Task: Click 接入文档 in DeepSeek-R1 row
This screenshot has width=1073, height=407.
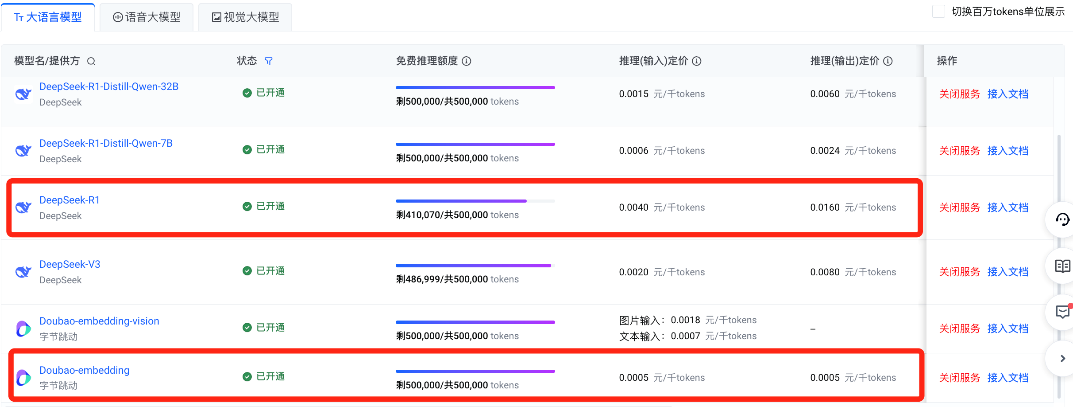Action: pos(1008,207)
